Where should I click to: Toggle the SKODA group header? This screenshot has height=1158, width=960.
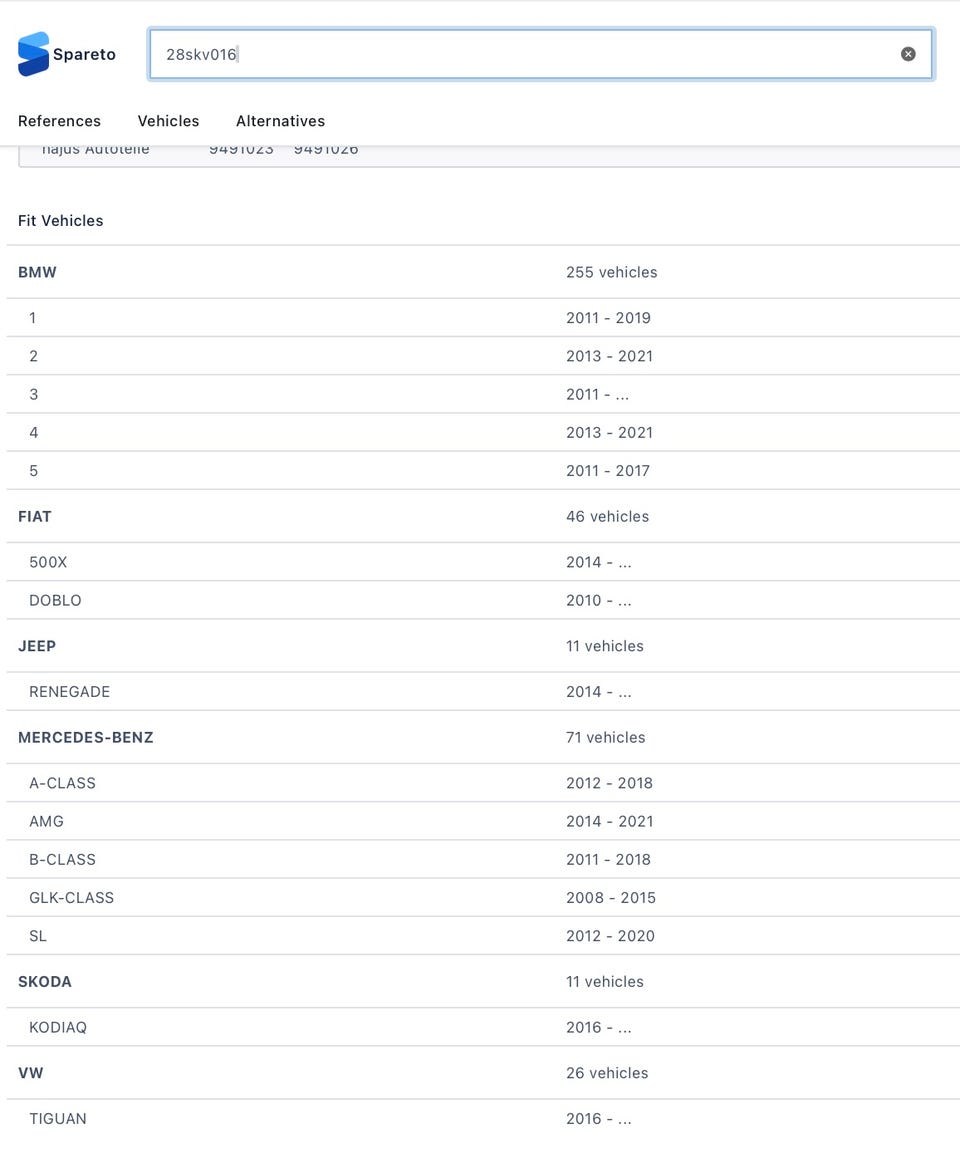tap(483, 981)
